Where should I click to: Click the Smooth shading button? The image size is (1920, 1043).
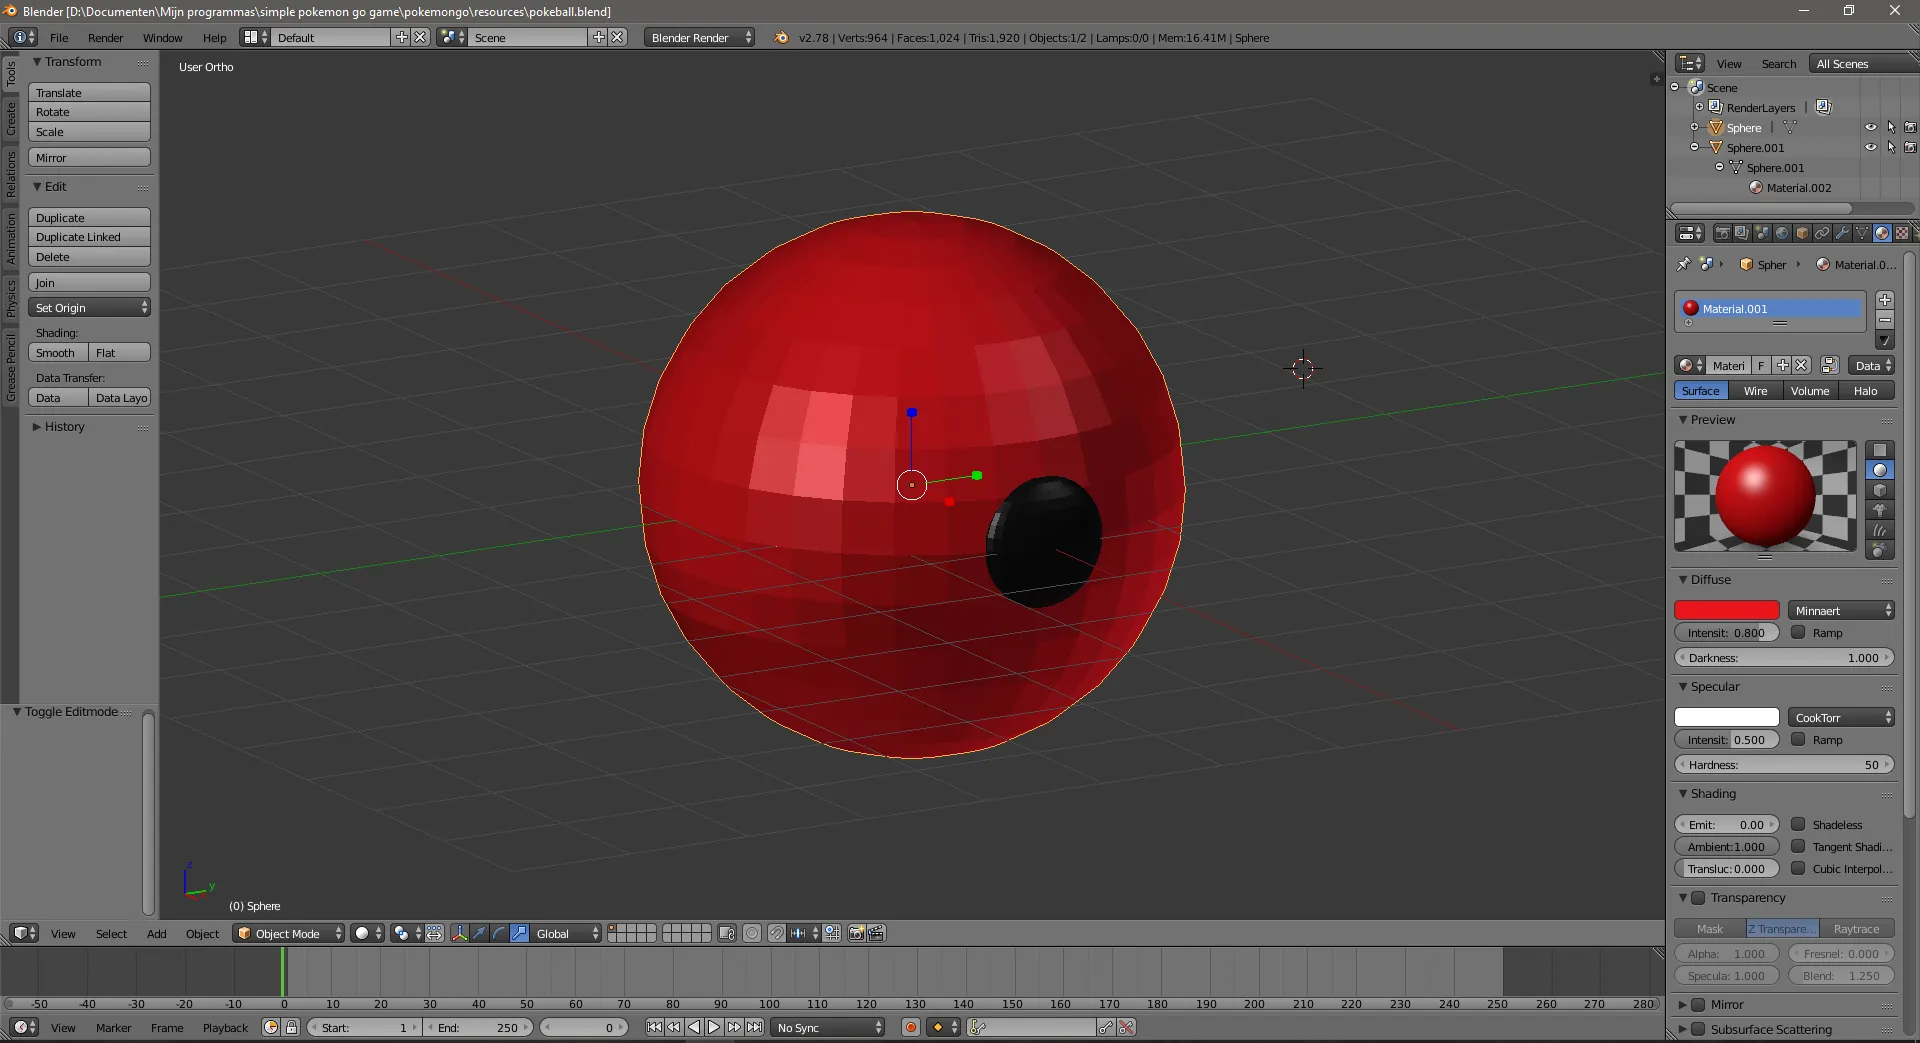56,353
